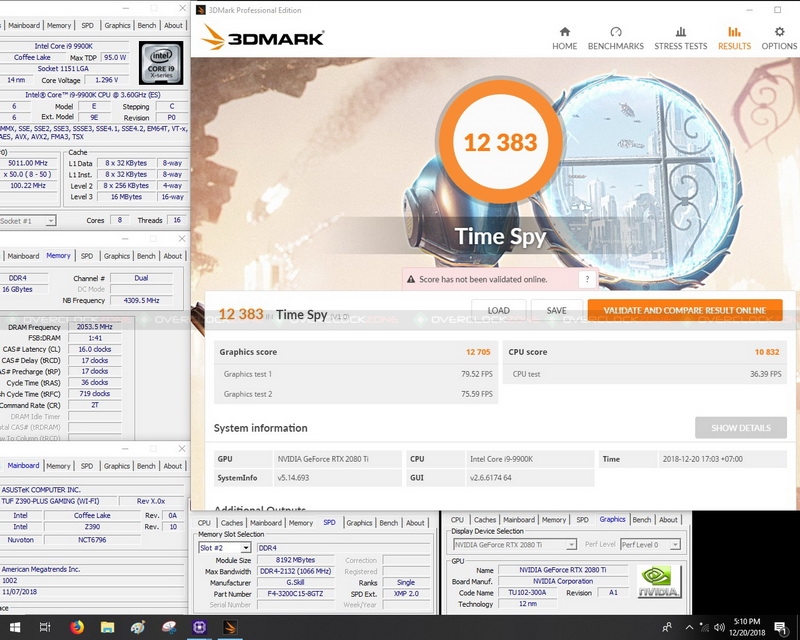Click the taskbar clock showing 5:10 PM
800x640 pixels.
[x=747, y=627]
